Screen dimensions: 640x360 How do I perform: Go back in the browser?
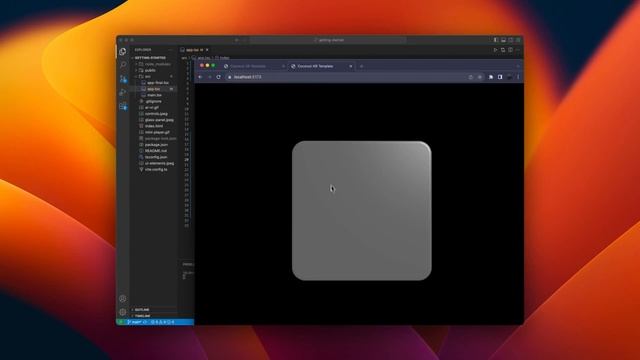click(200, 77)
